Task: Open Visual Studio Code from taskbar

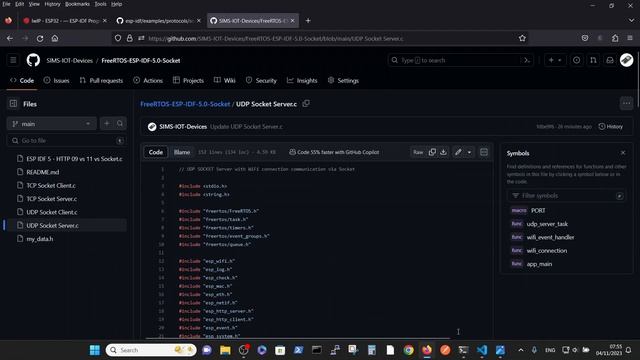Action: pos(482,350)
